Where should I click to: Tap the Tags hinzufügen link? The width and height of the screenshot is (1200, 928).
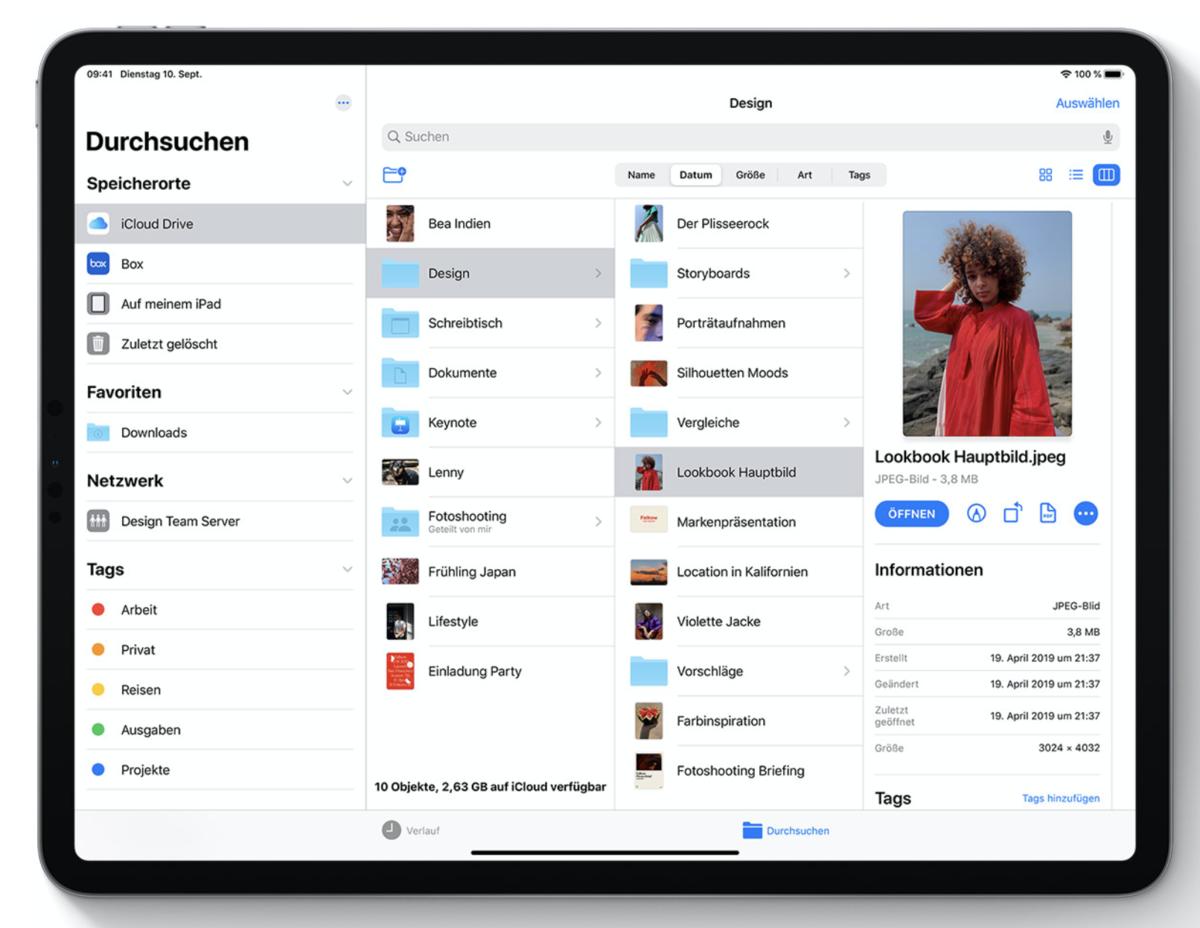(x=1061, y=798)
